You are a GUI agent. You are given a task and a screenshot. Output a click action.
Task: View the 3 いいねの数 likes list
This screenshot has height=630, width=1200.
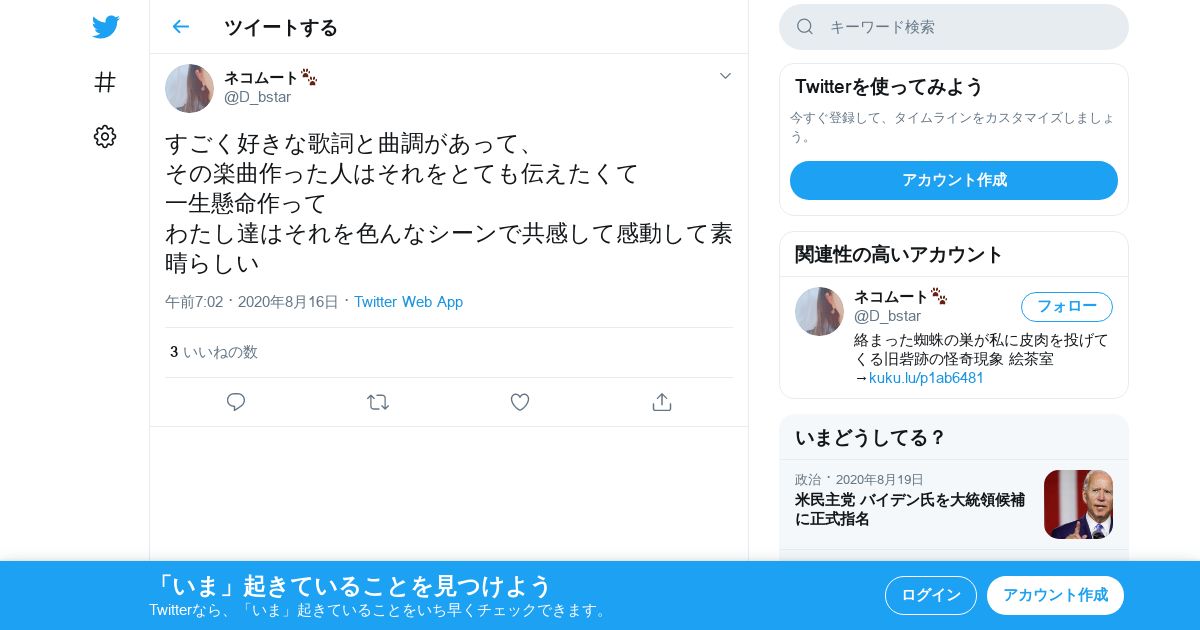pos(214,352)
